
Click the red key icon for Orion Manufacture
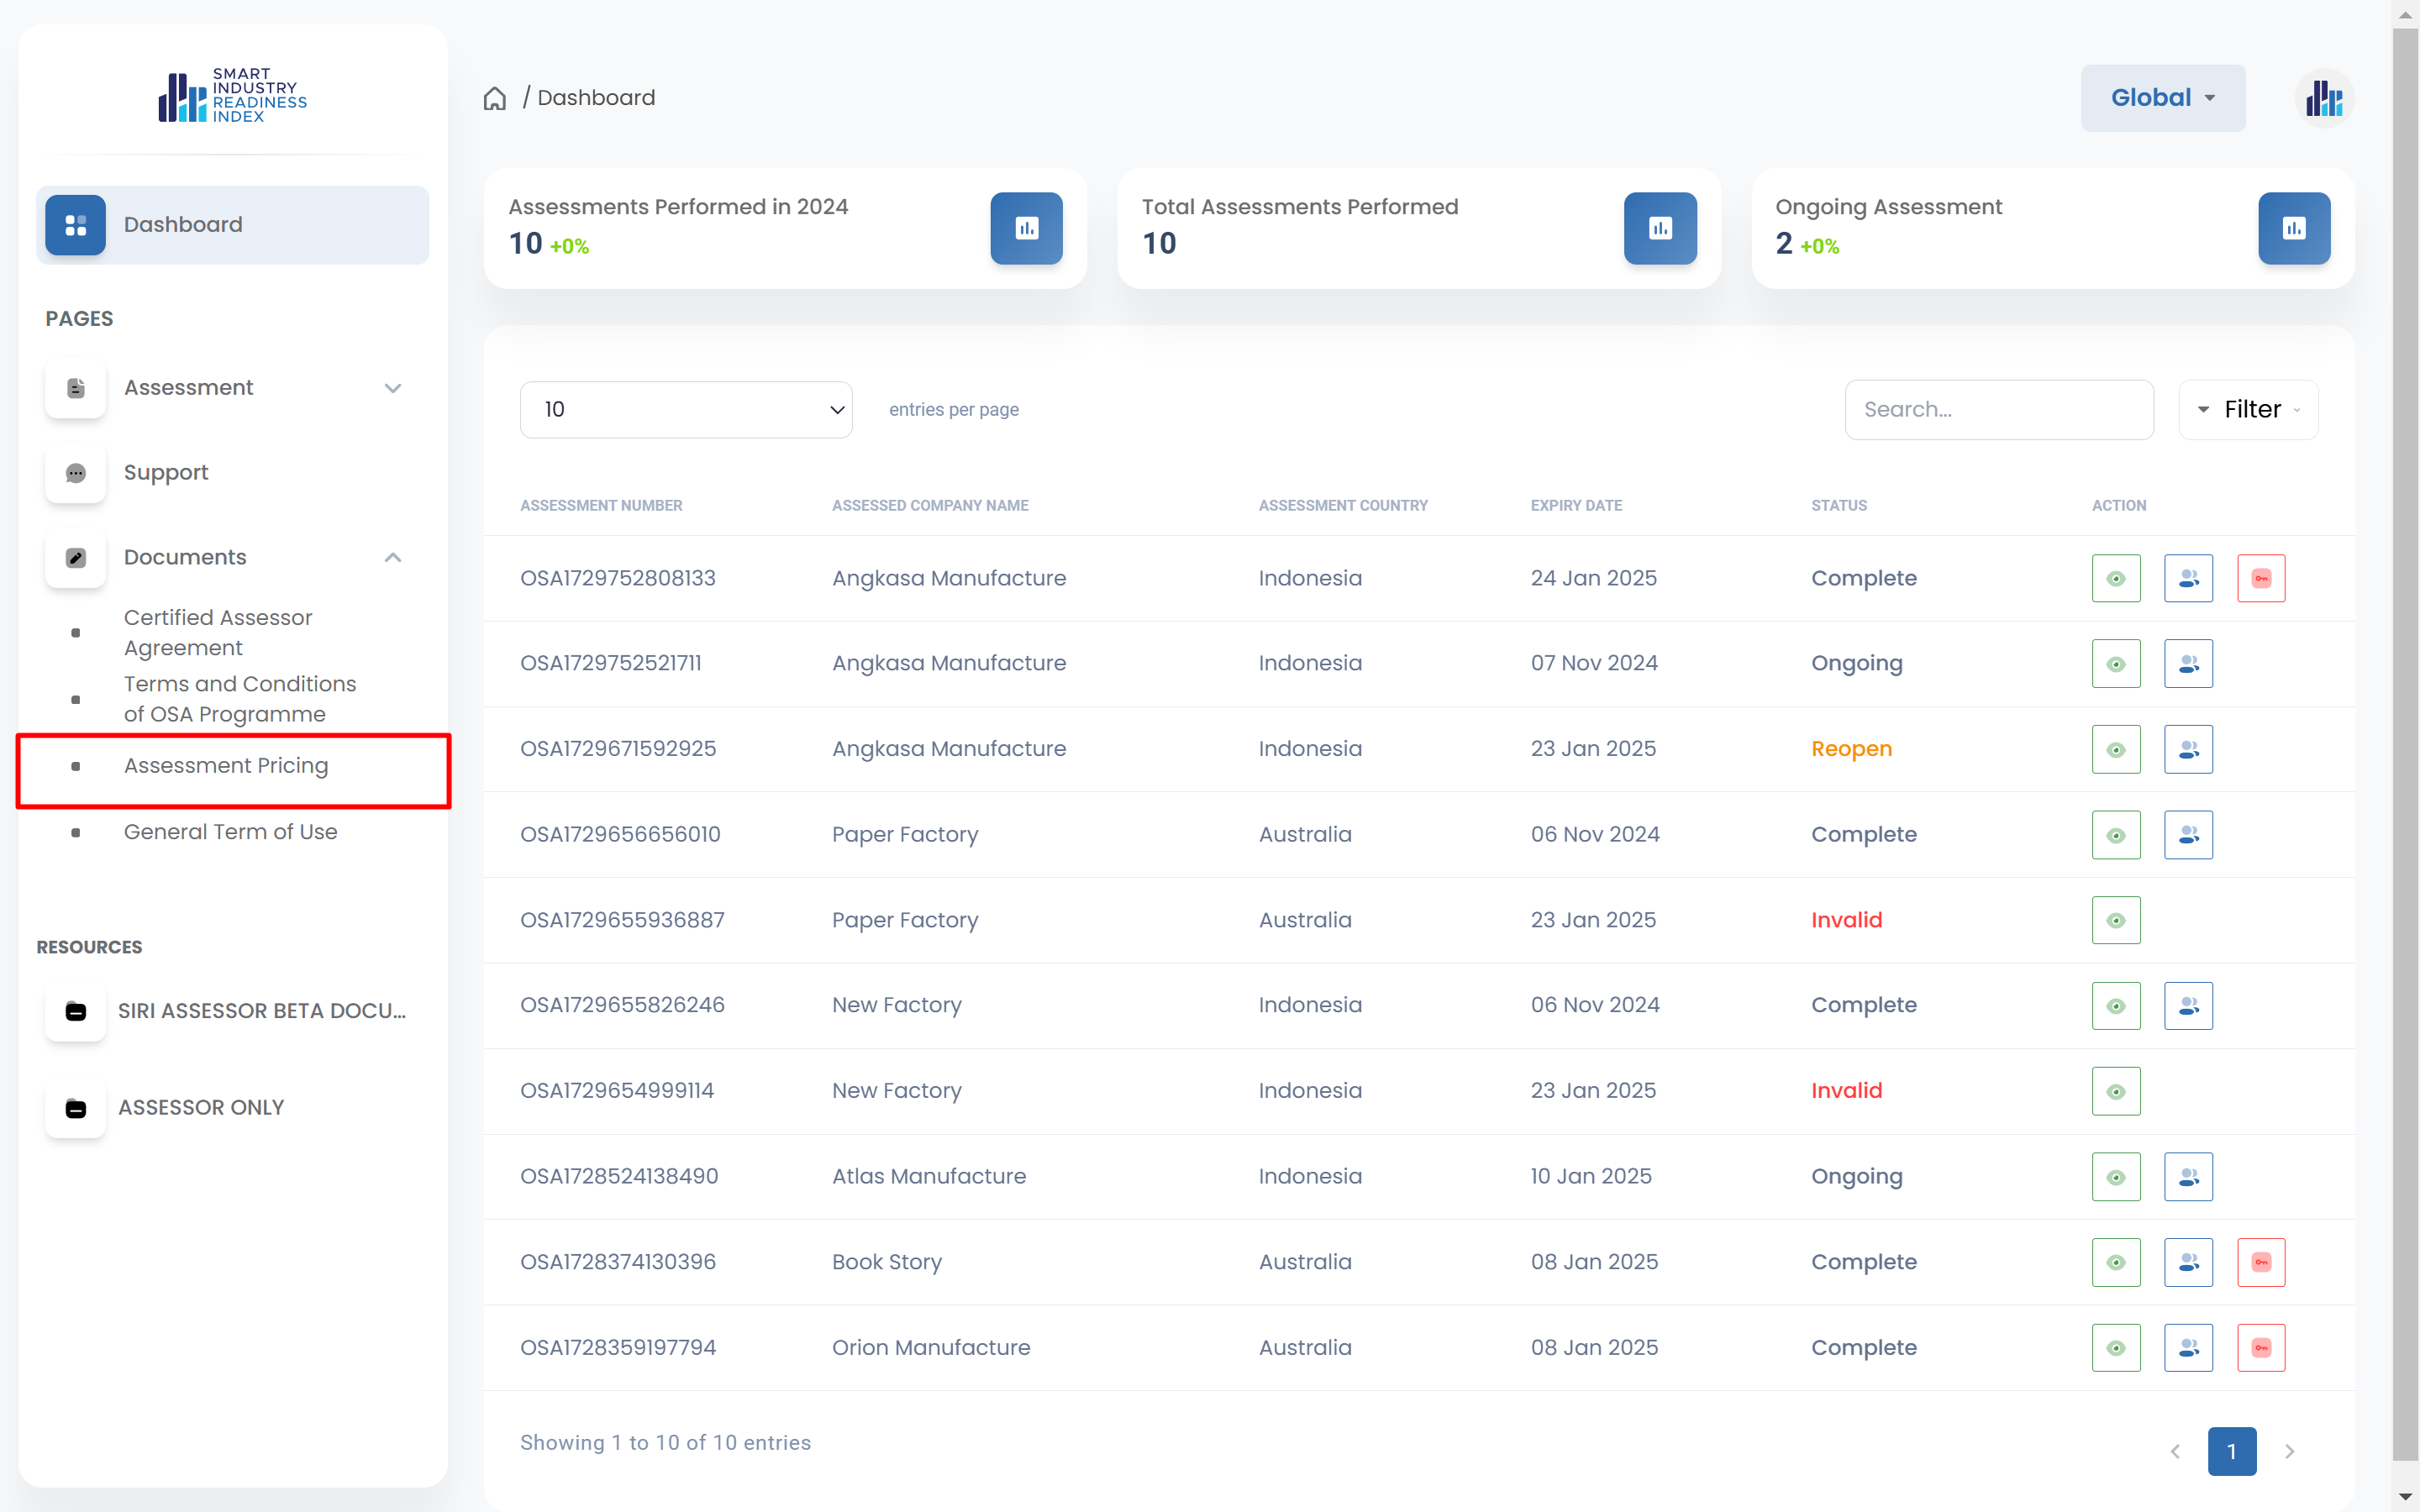pyautogui.click(x=2260, y=1348)
